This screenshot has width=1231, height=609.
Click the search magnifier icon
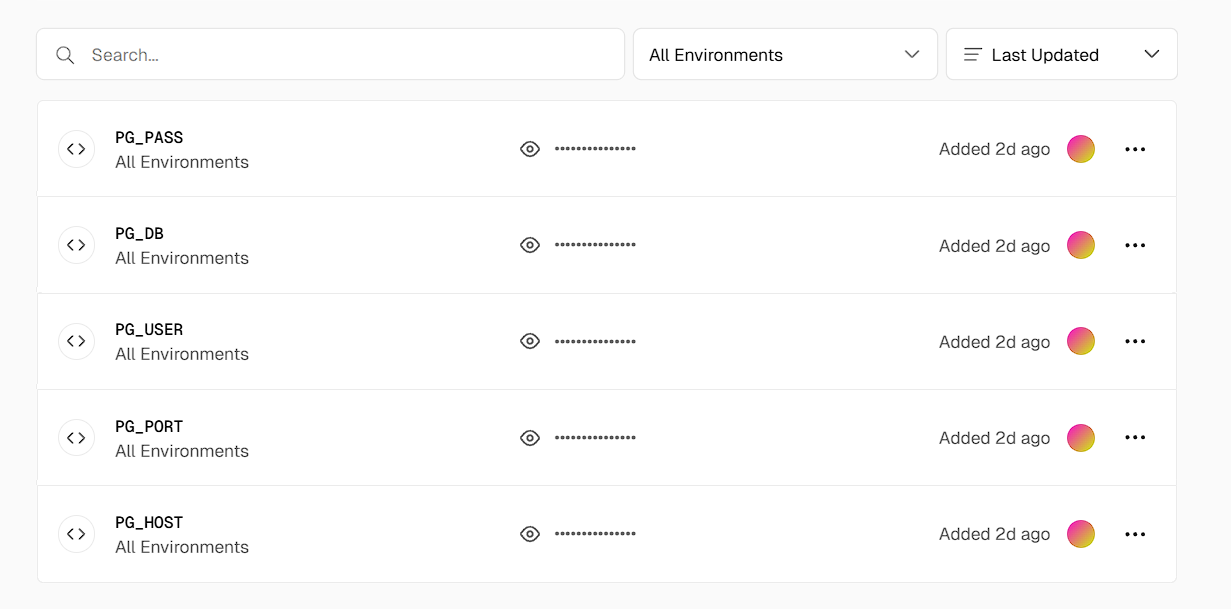point(65,55)
